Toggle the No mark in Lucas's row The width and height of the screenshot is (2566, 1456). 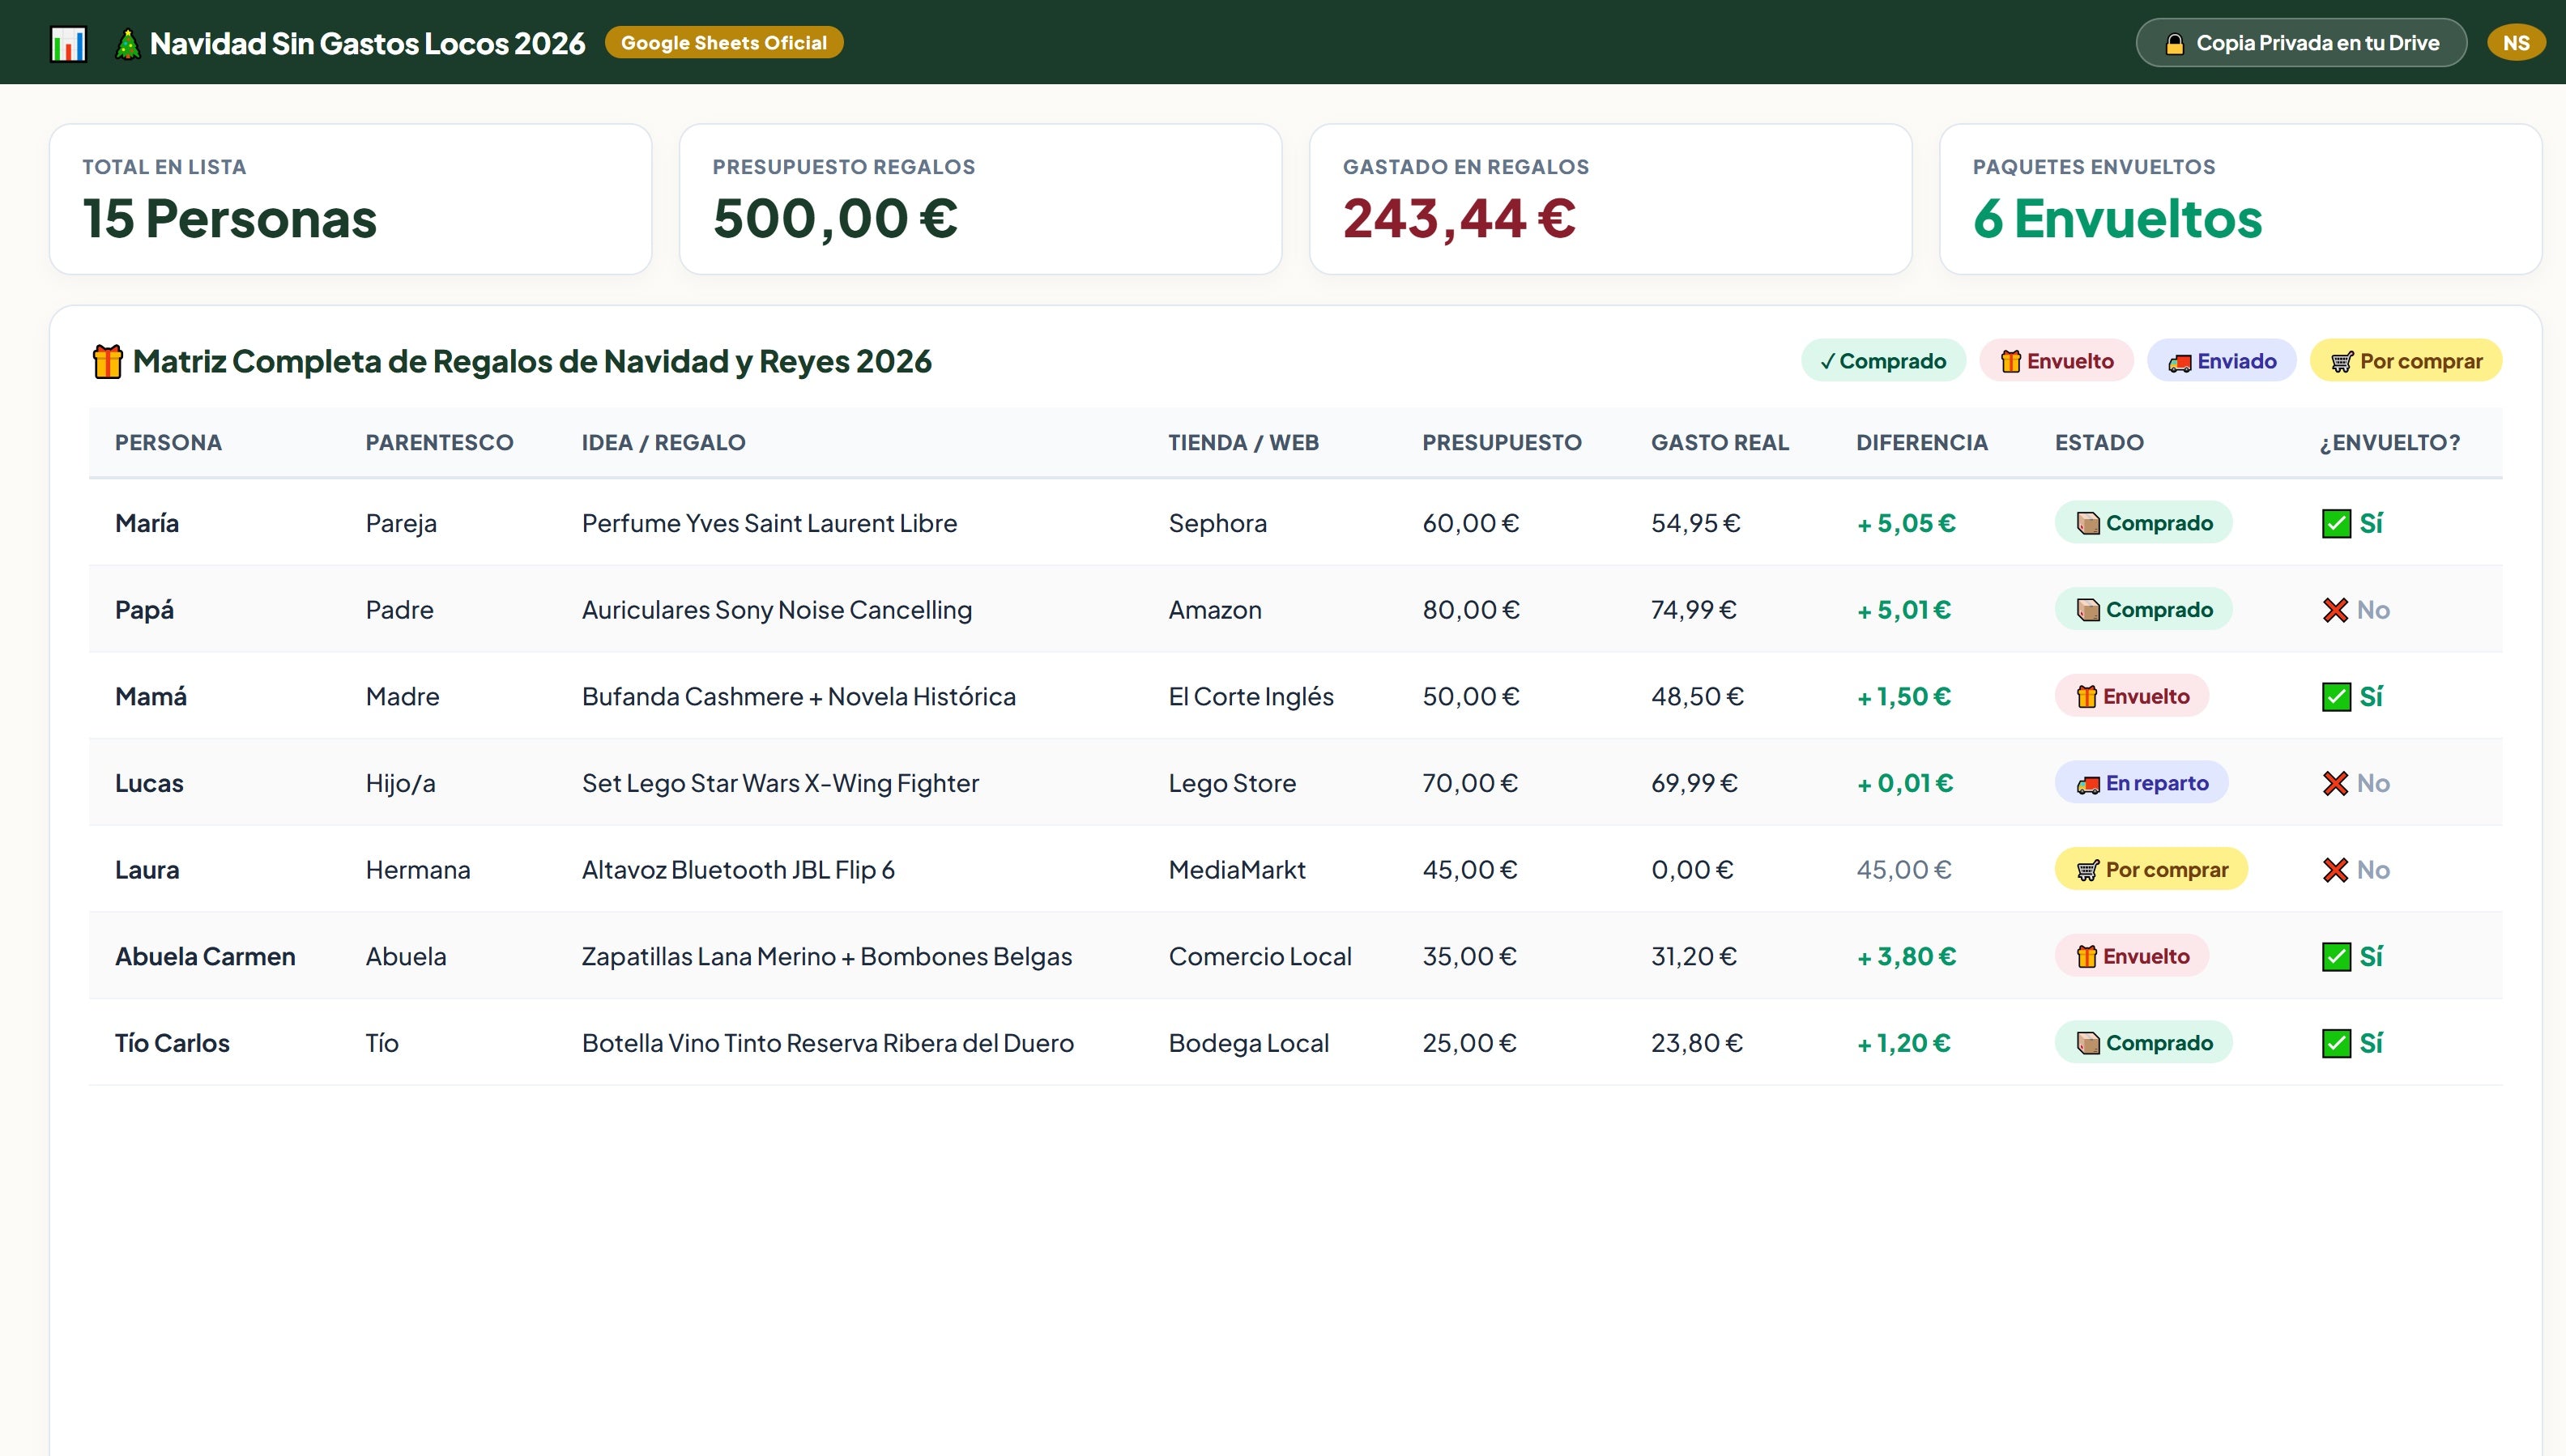2335,783
